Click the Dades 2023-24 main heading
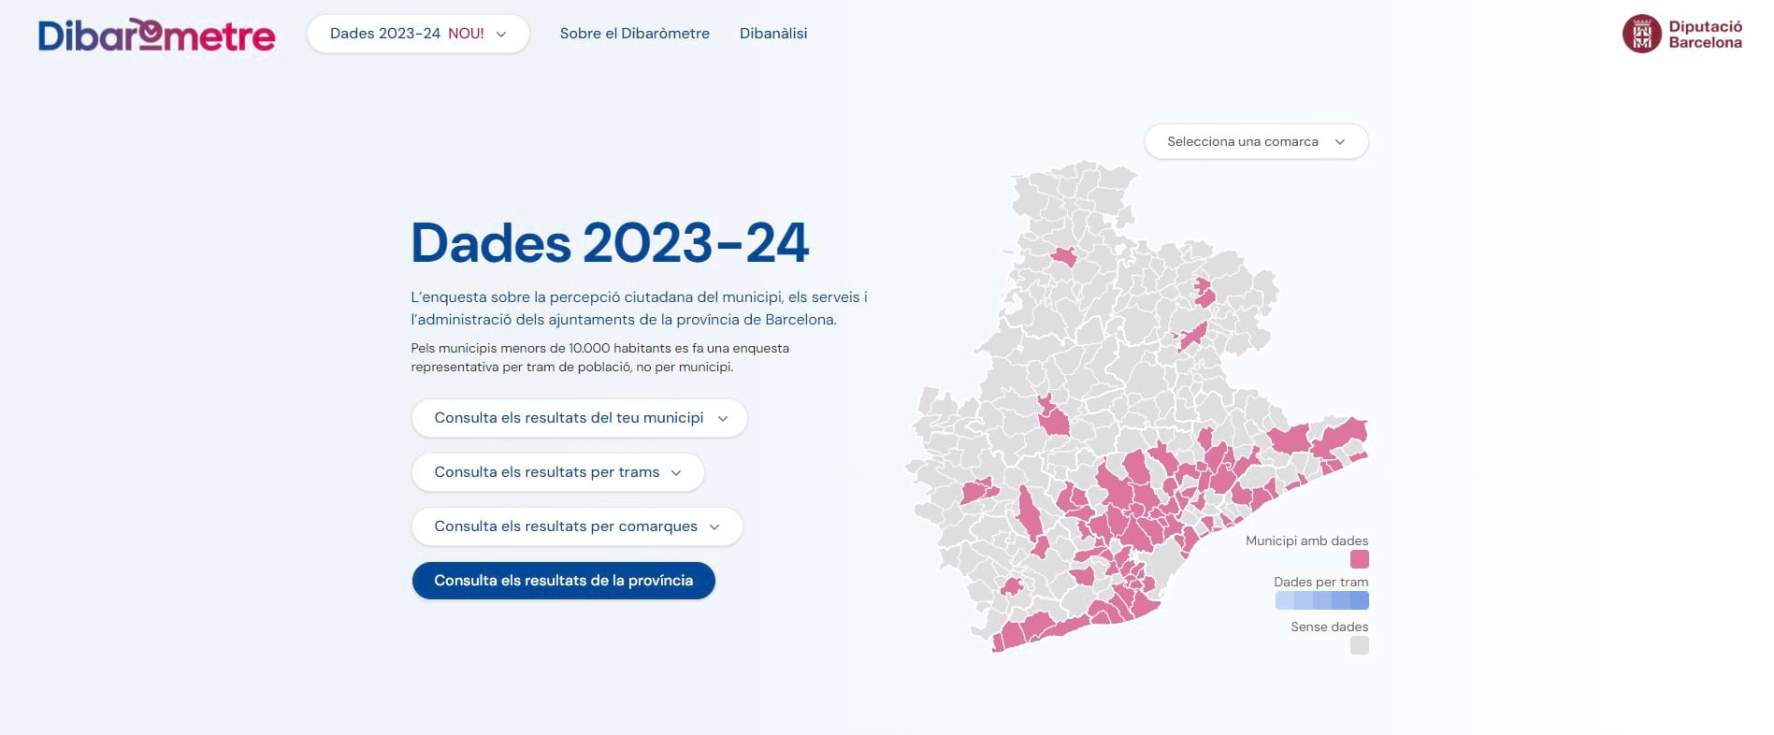 tap(610, 243)
